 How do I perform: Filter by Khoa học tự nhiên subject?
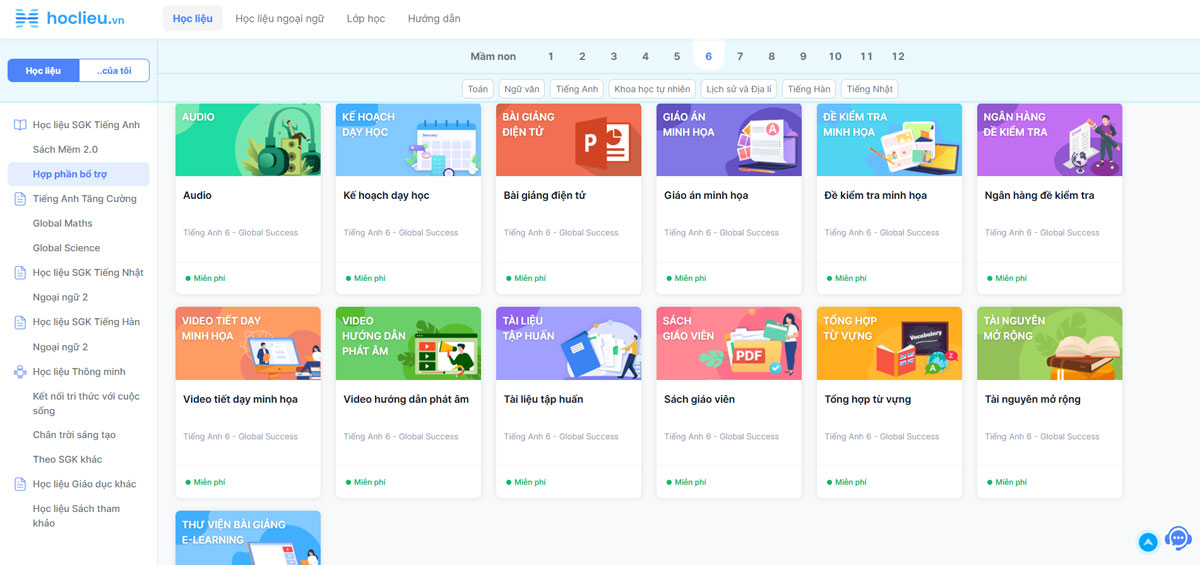[652, 89]
